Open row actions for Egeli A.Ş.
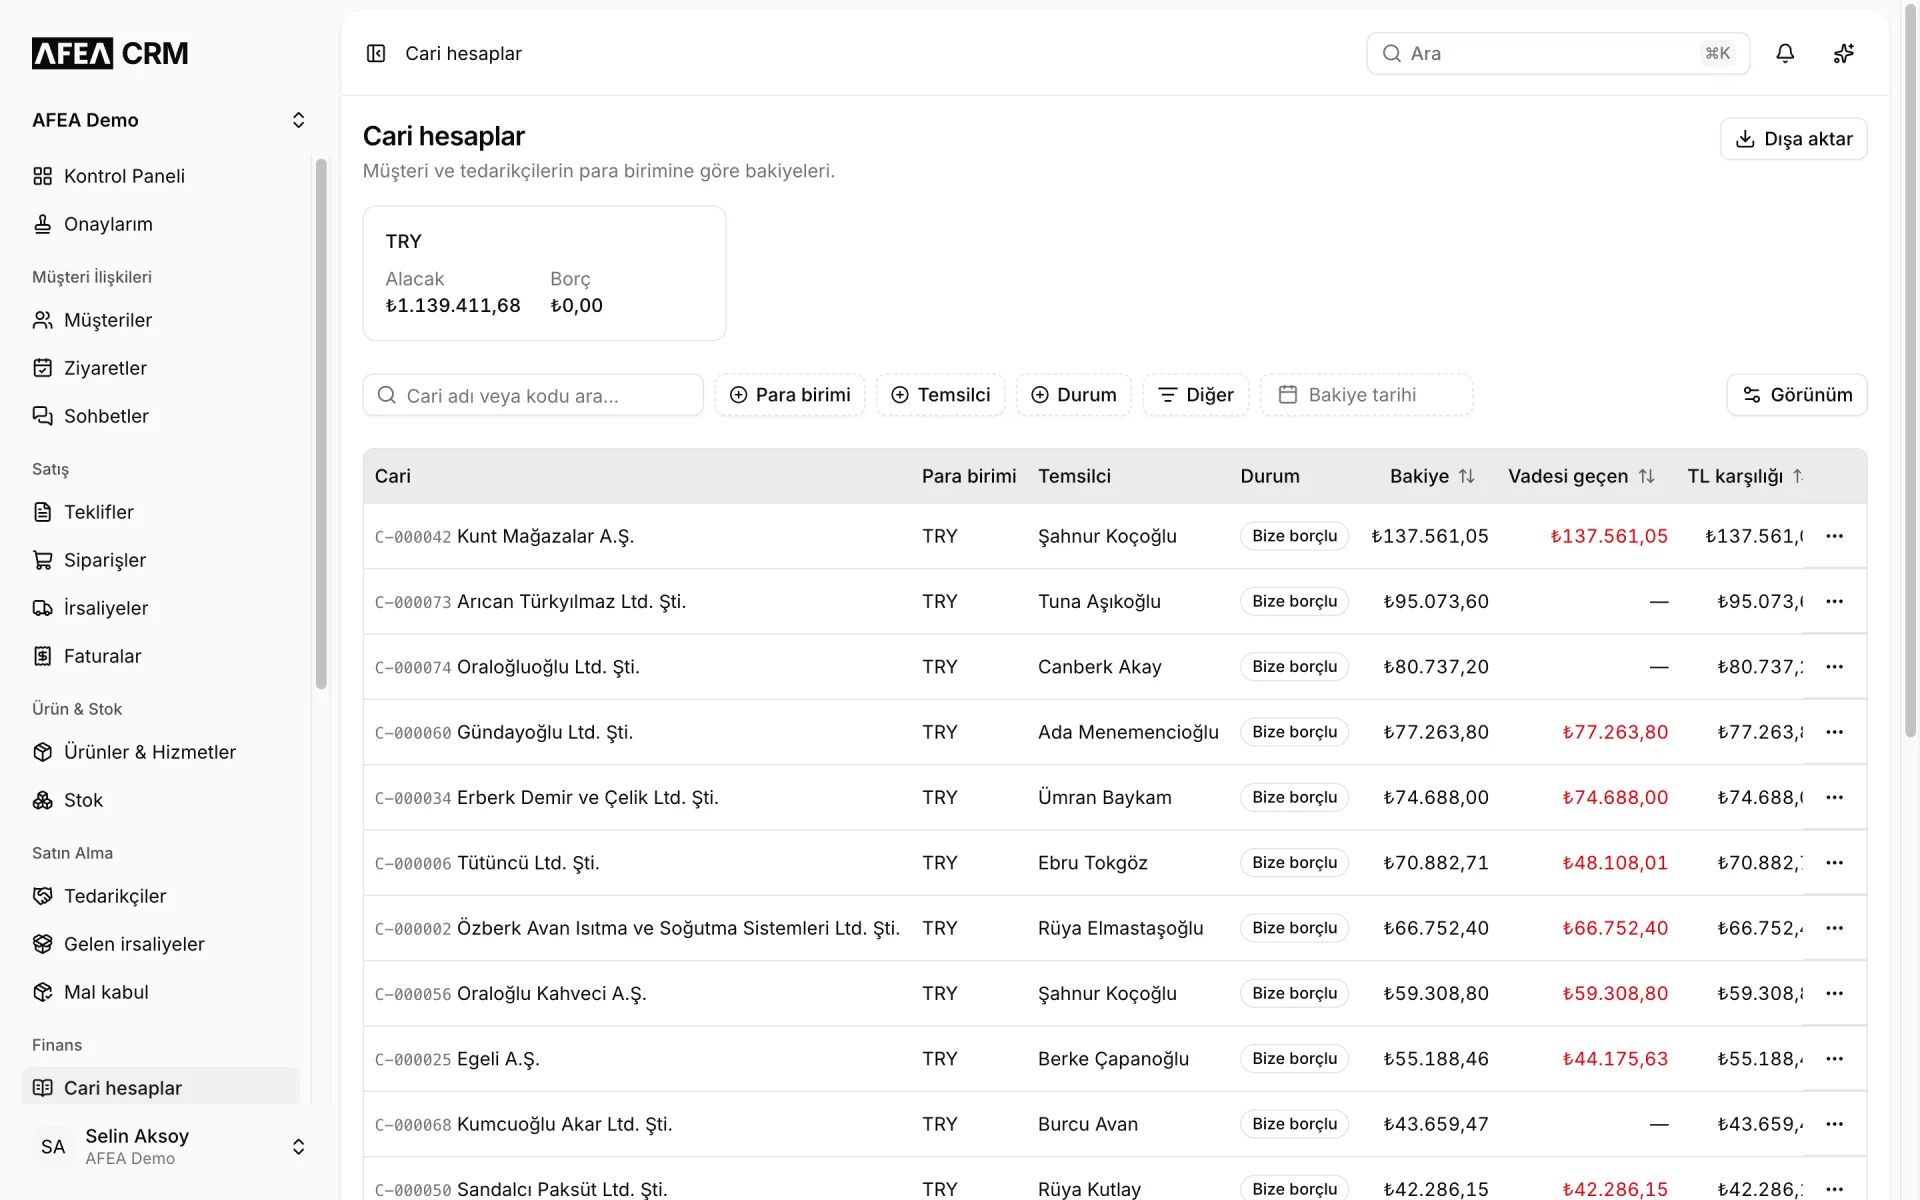The image size is (1920, 1200). click(x=1834, y=1059)
